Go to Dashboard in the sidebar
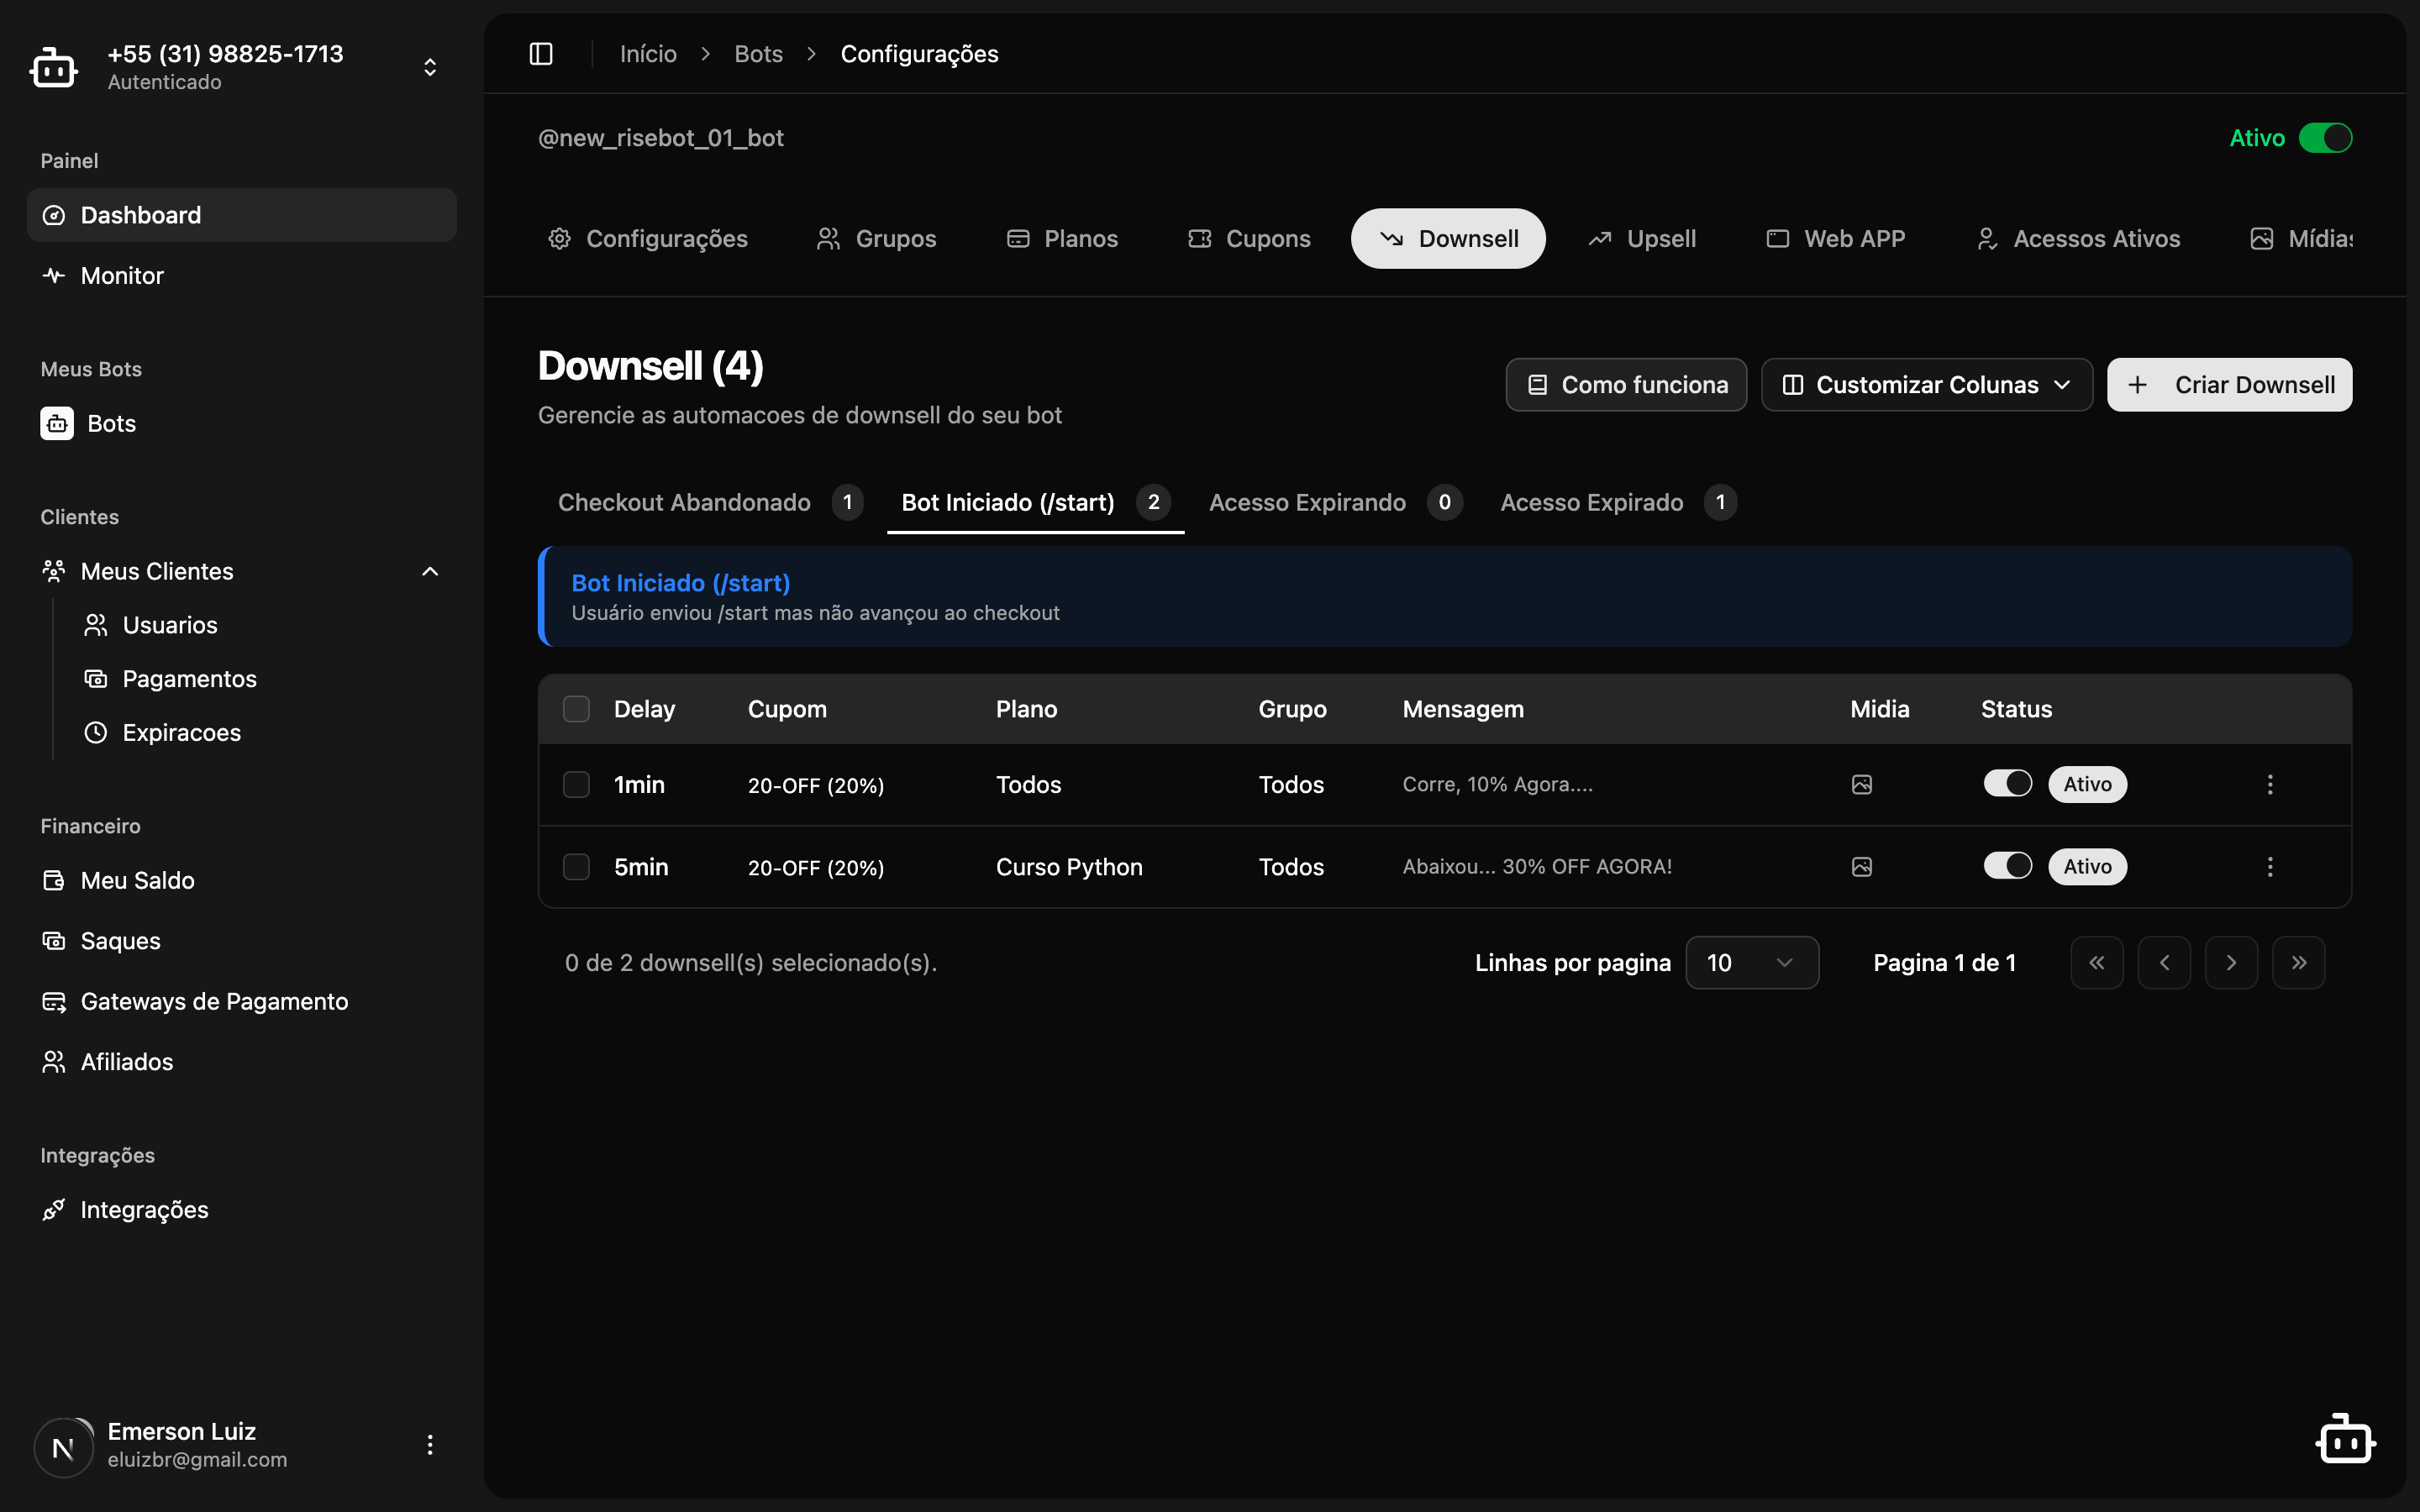Screen dimensions: 2420x1512 (241, 215)
